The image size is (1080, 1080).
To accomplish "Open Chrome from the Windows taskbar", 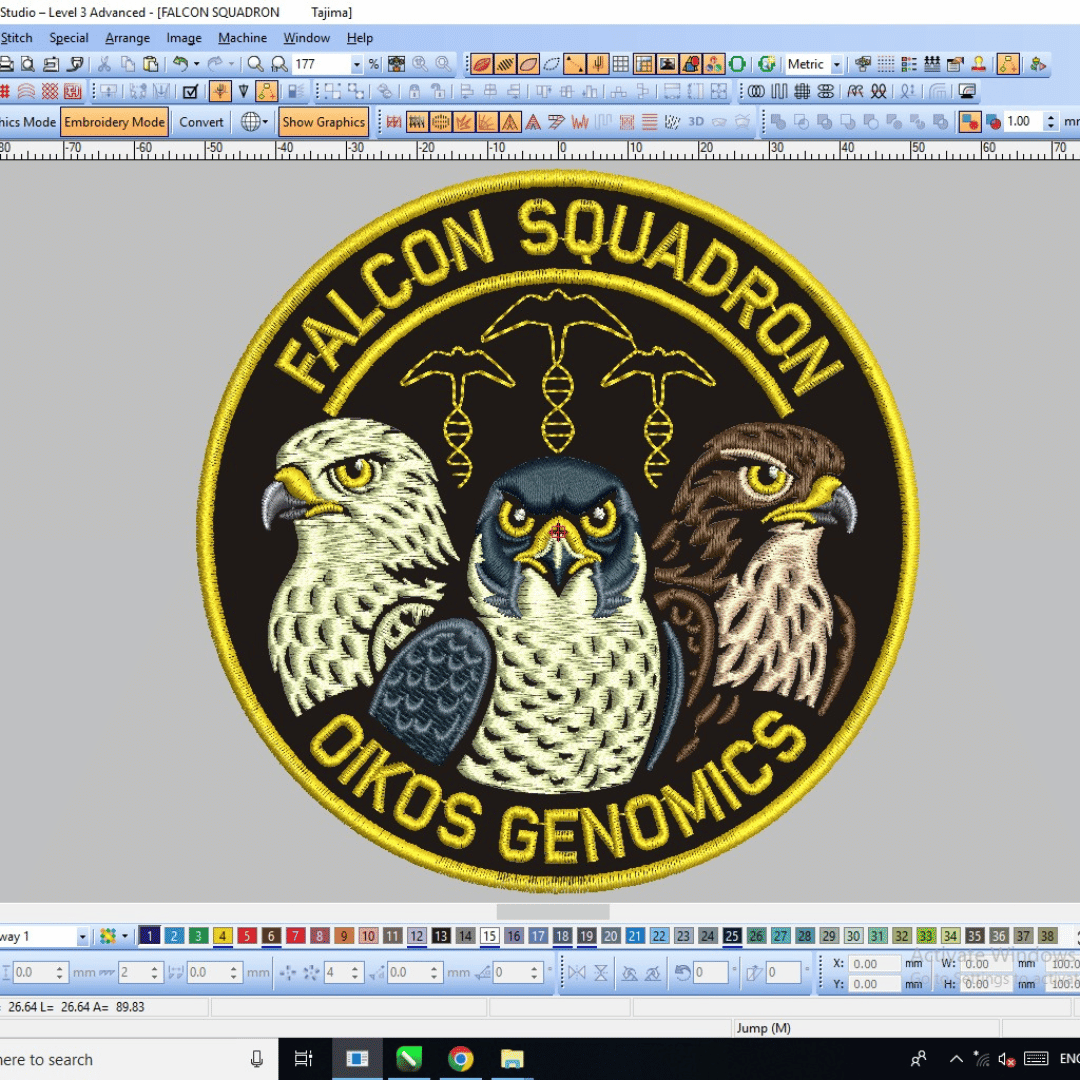I will click(x=460, y=1059).
